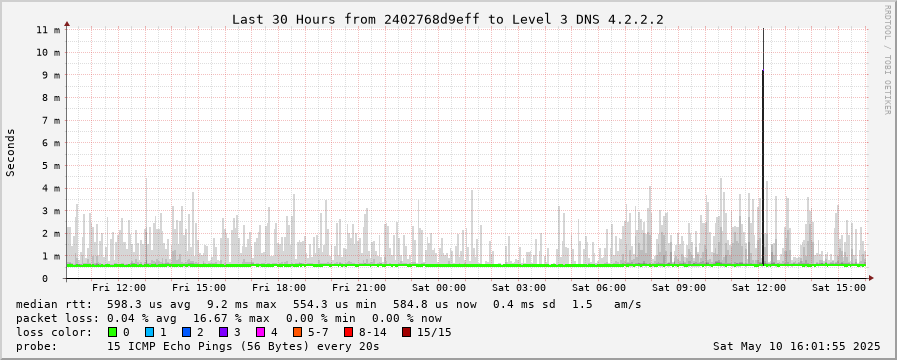
Task: Click the graph title mentioning Level 3 DNS
Action: (x=447, y=19)
